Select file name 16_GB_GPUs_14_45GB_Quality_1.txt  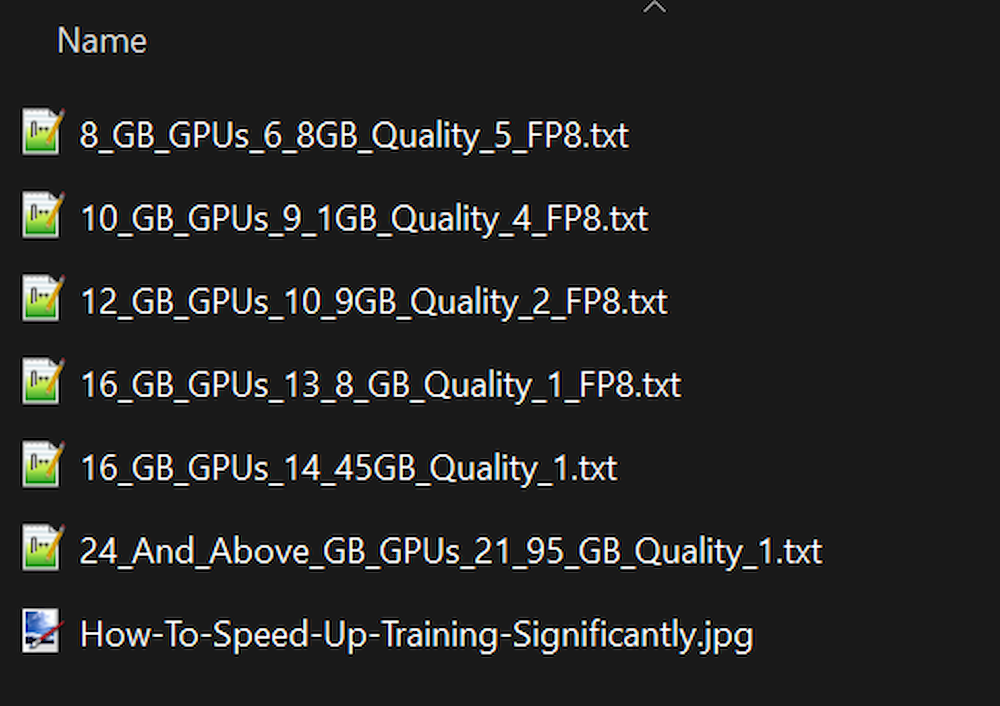tap(348, 467)
